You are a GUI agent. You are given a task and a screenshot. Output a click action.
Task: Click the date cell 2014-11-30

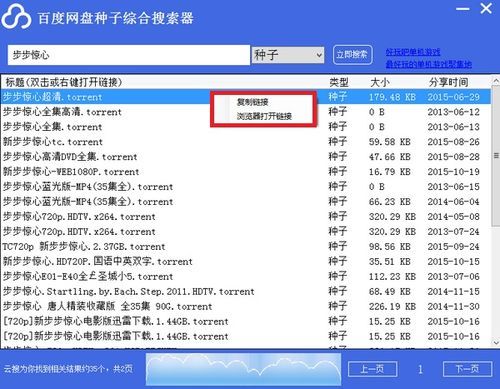(454, 306)
